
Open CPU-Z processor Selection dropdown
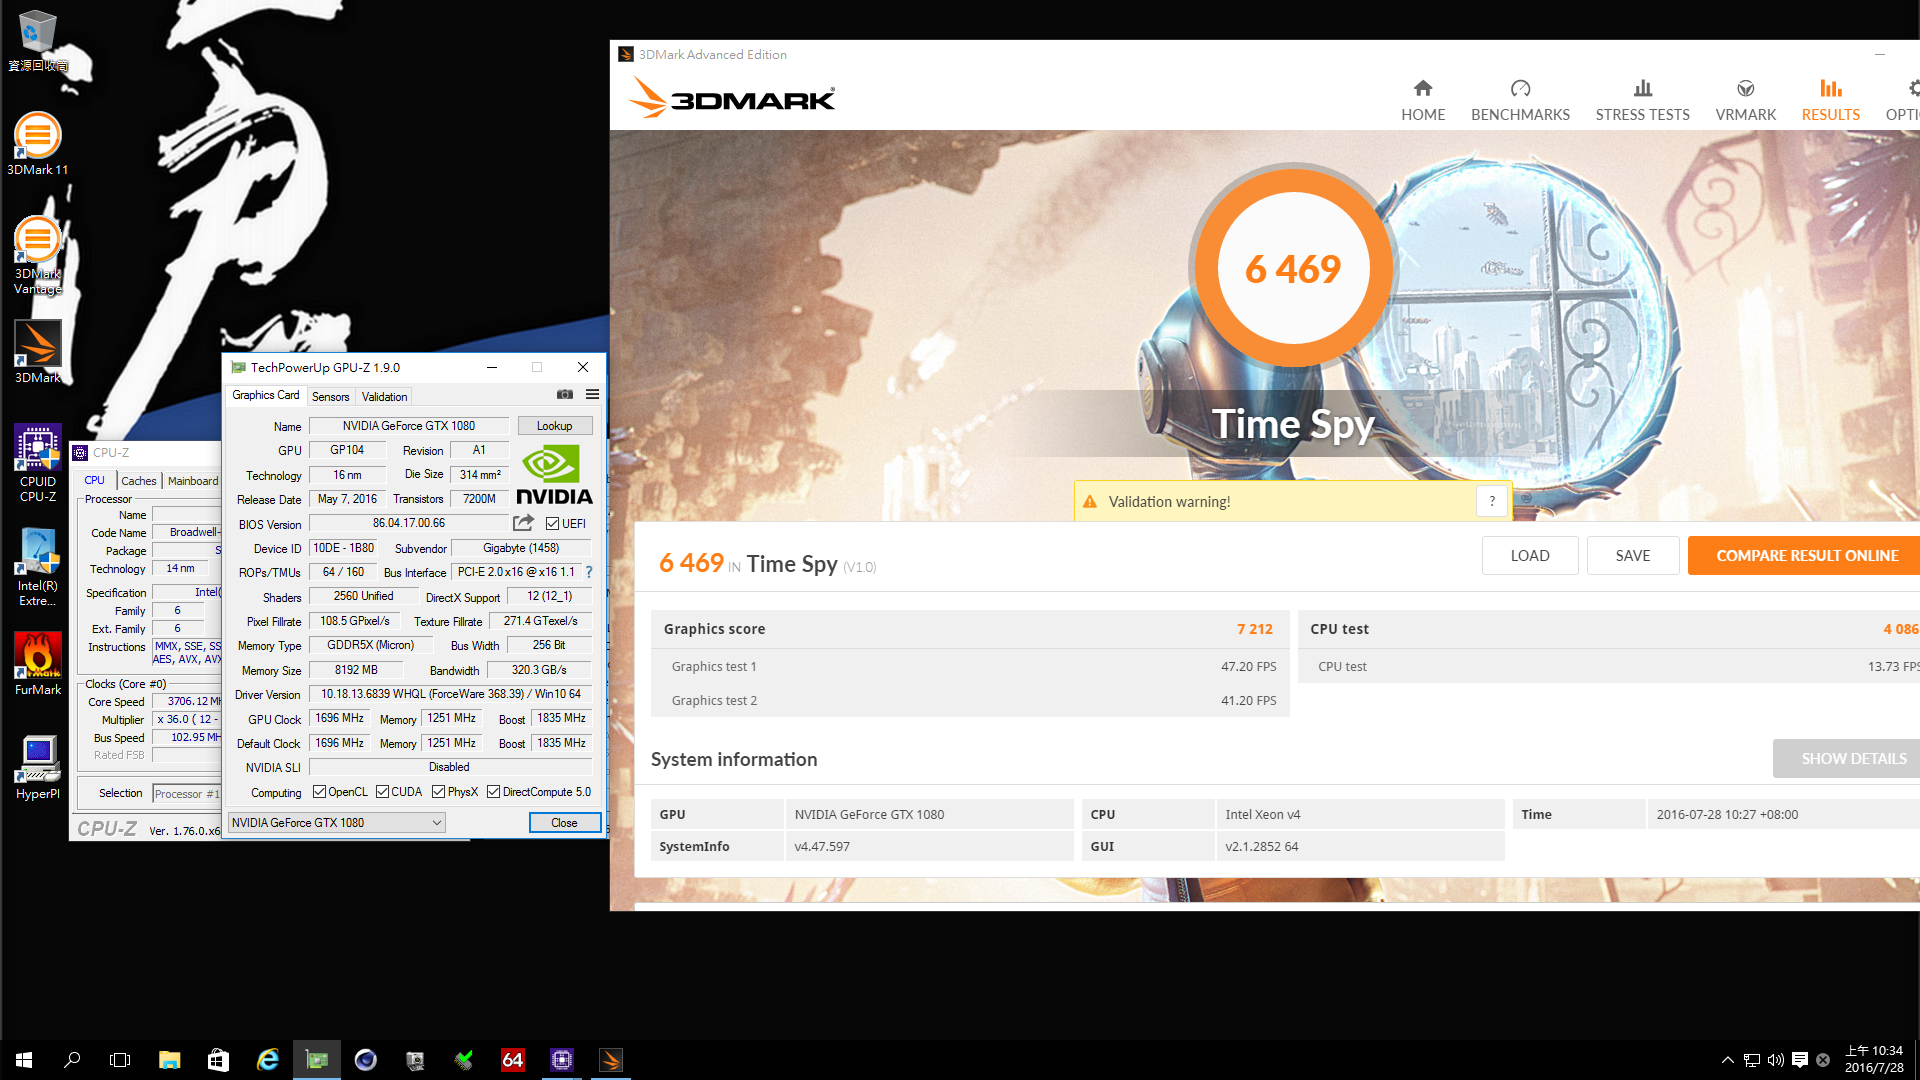tap(186, 794)
